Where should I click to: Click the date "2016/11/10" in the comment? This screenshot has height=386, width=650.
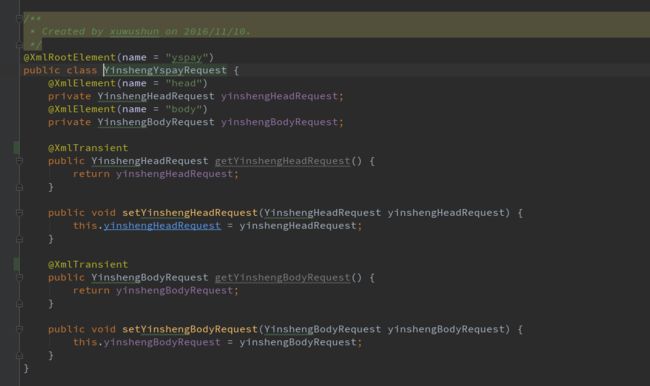[215, 32]
